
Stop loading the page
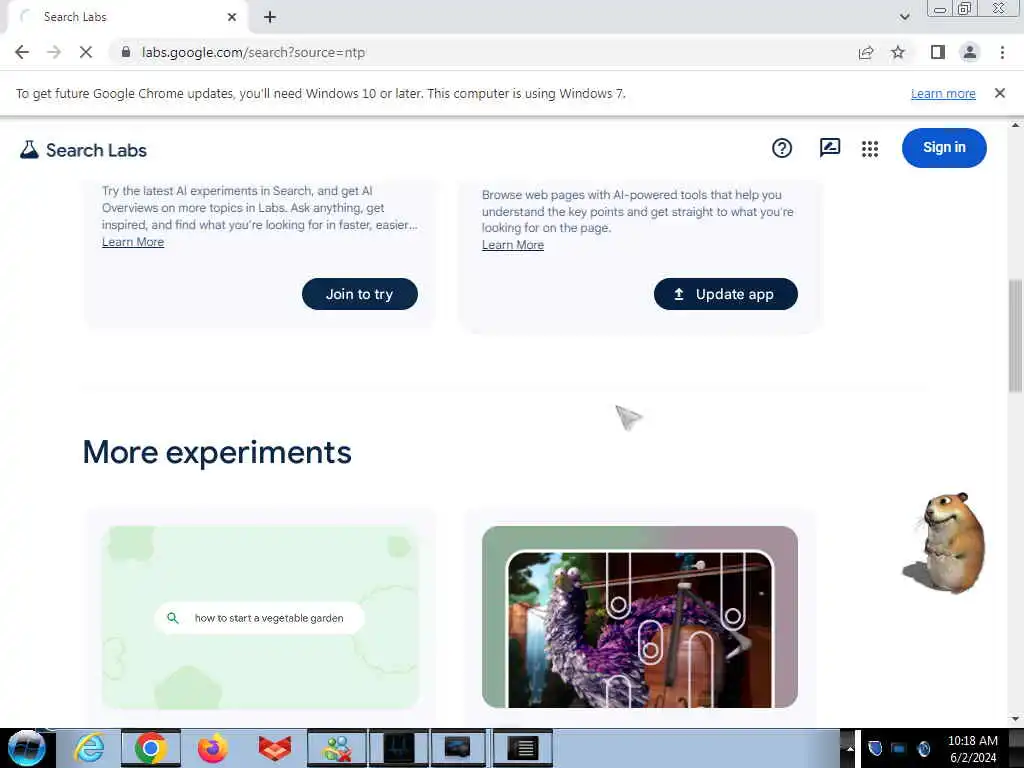pos(86,52)
